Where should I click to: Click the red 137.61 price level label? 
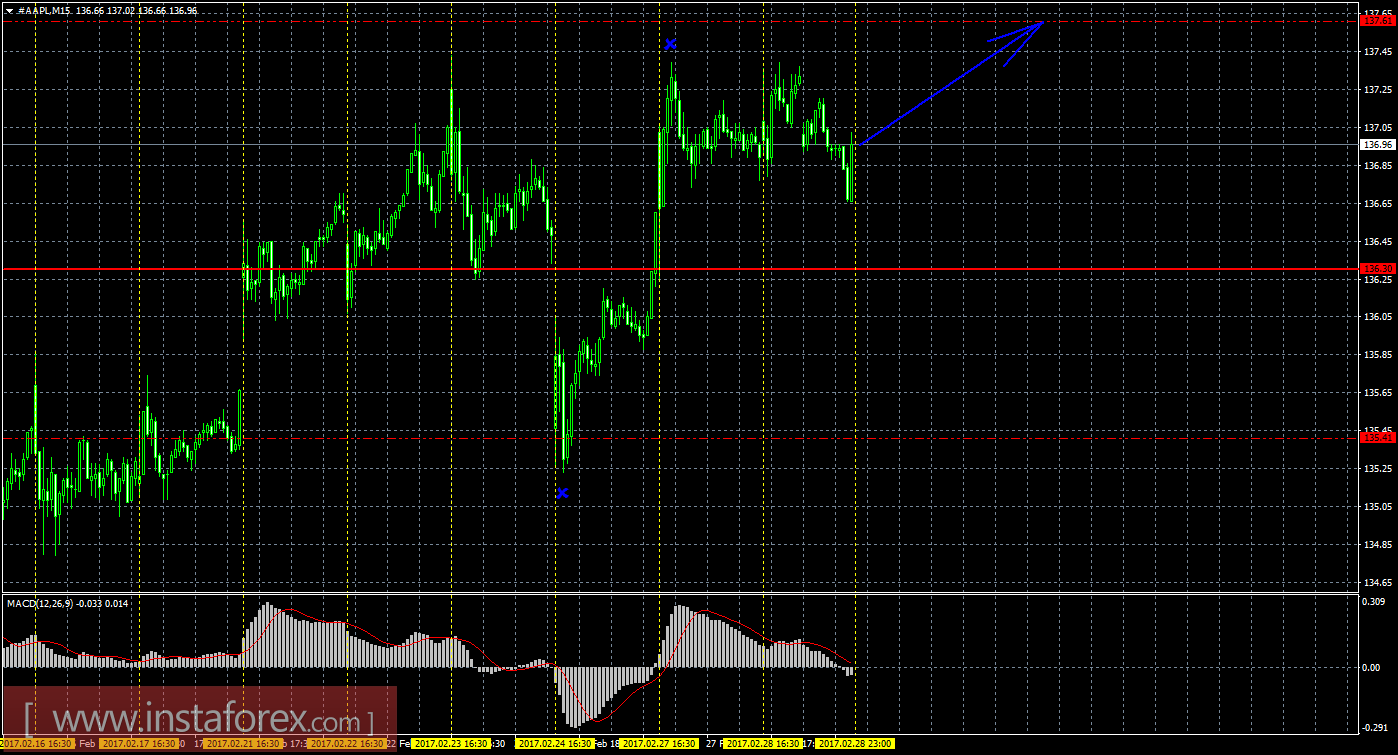tap(1378, 20)
